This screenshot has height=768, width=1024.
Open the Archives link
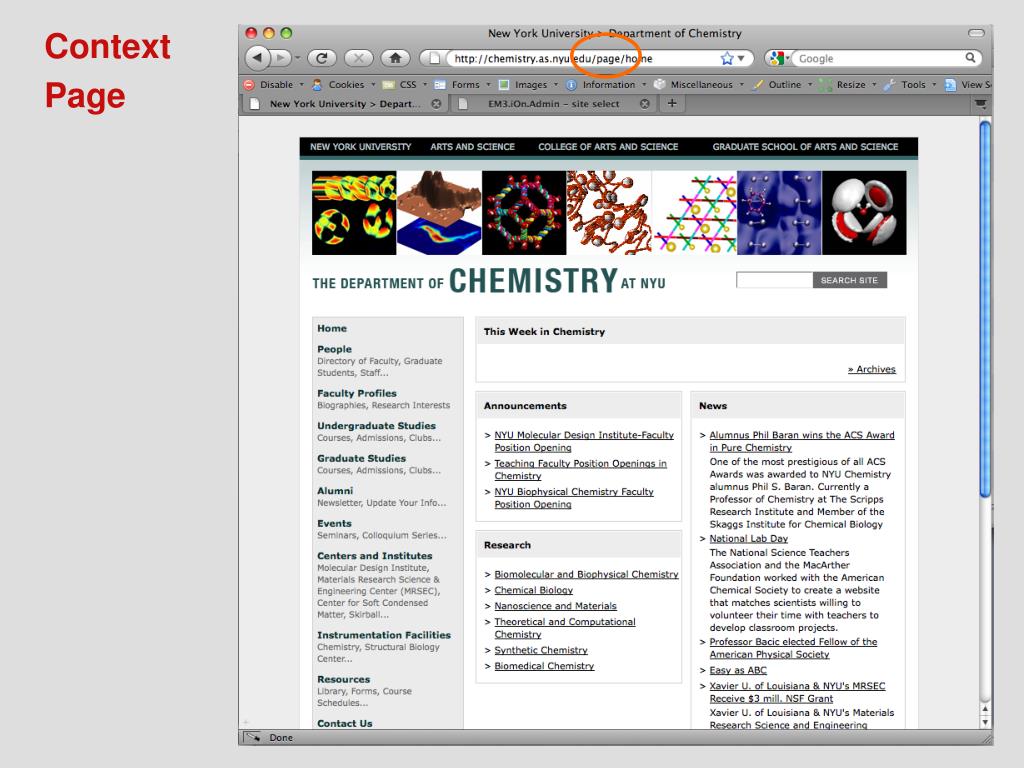(x=872, y=369)
